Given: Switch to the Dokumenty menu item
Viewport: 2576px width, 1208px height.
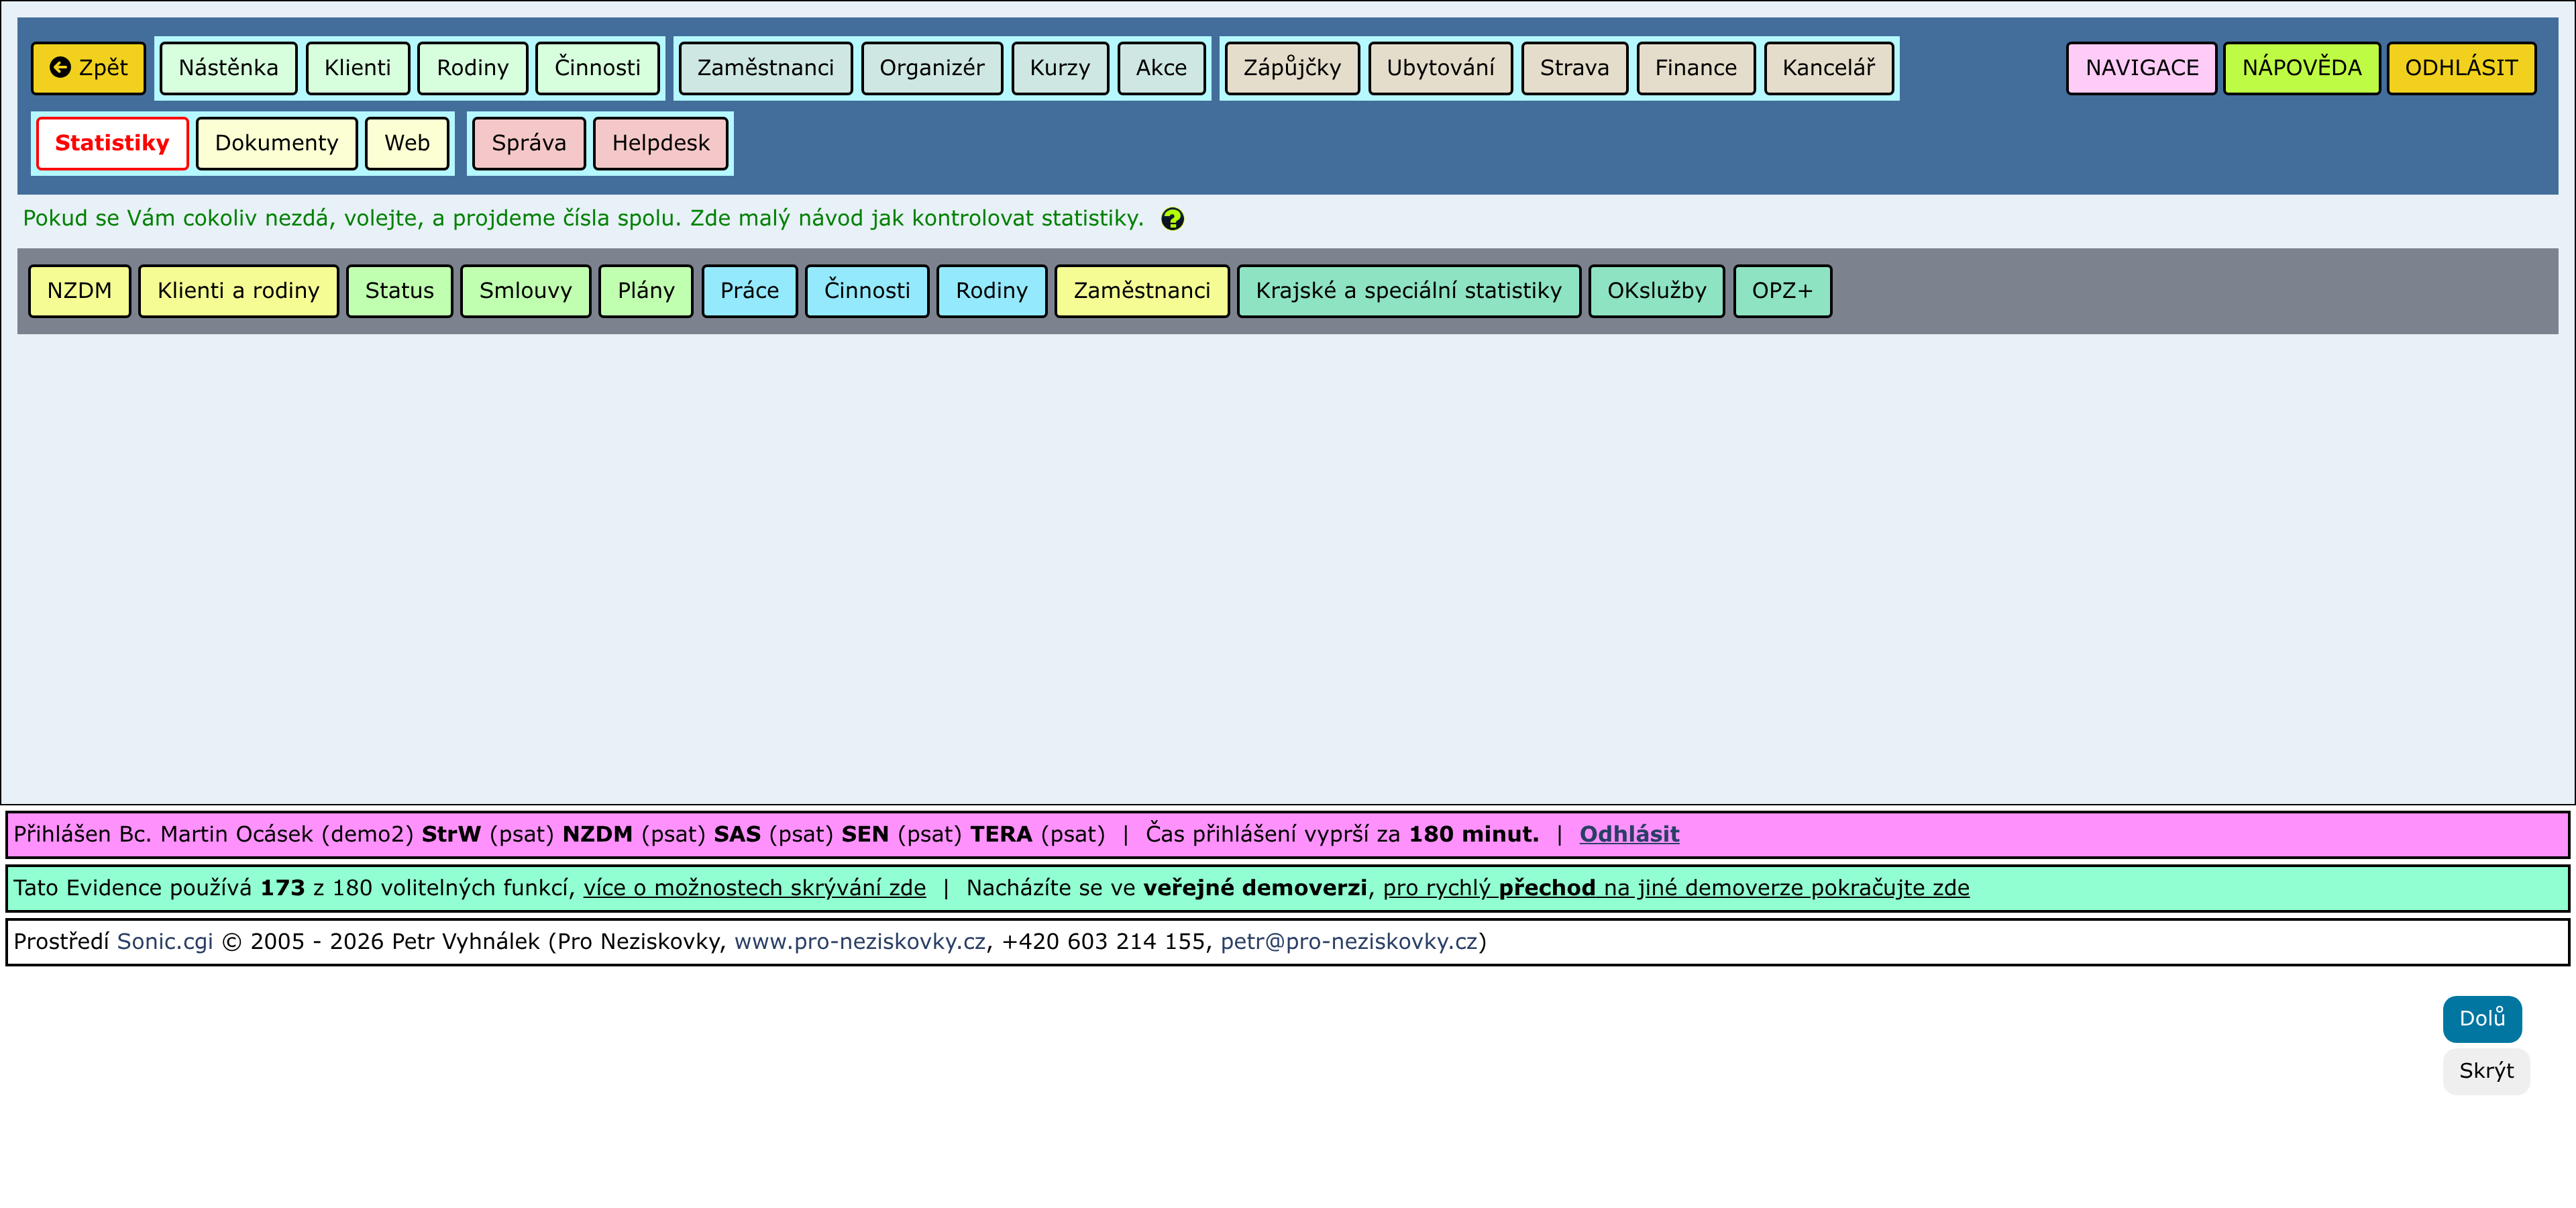Looking at the screenshot, I should 276,143.
